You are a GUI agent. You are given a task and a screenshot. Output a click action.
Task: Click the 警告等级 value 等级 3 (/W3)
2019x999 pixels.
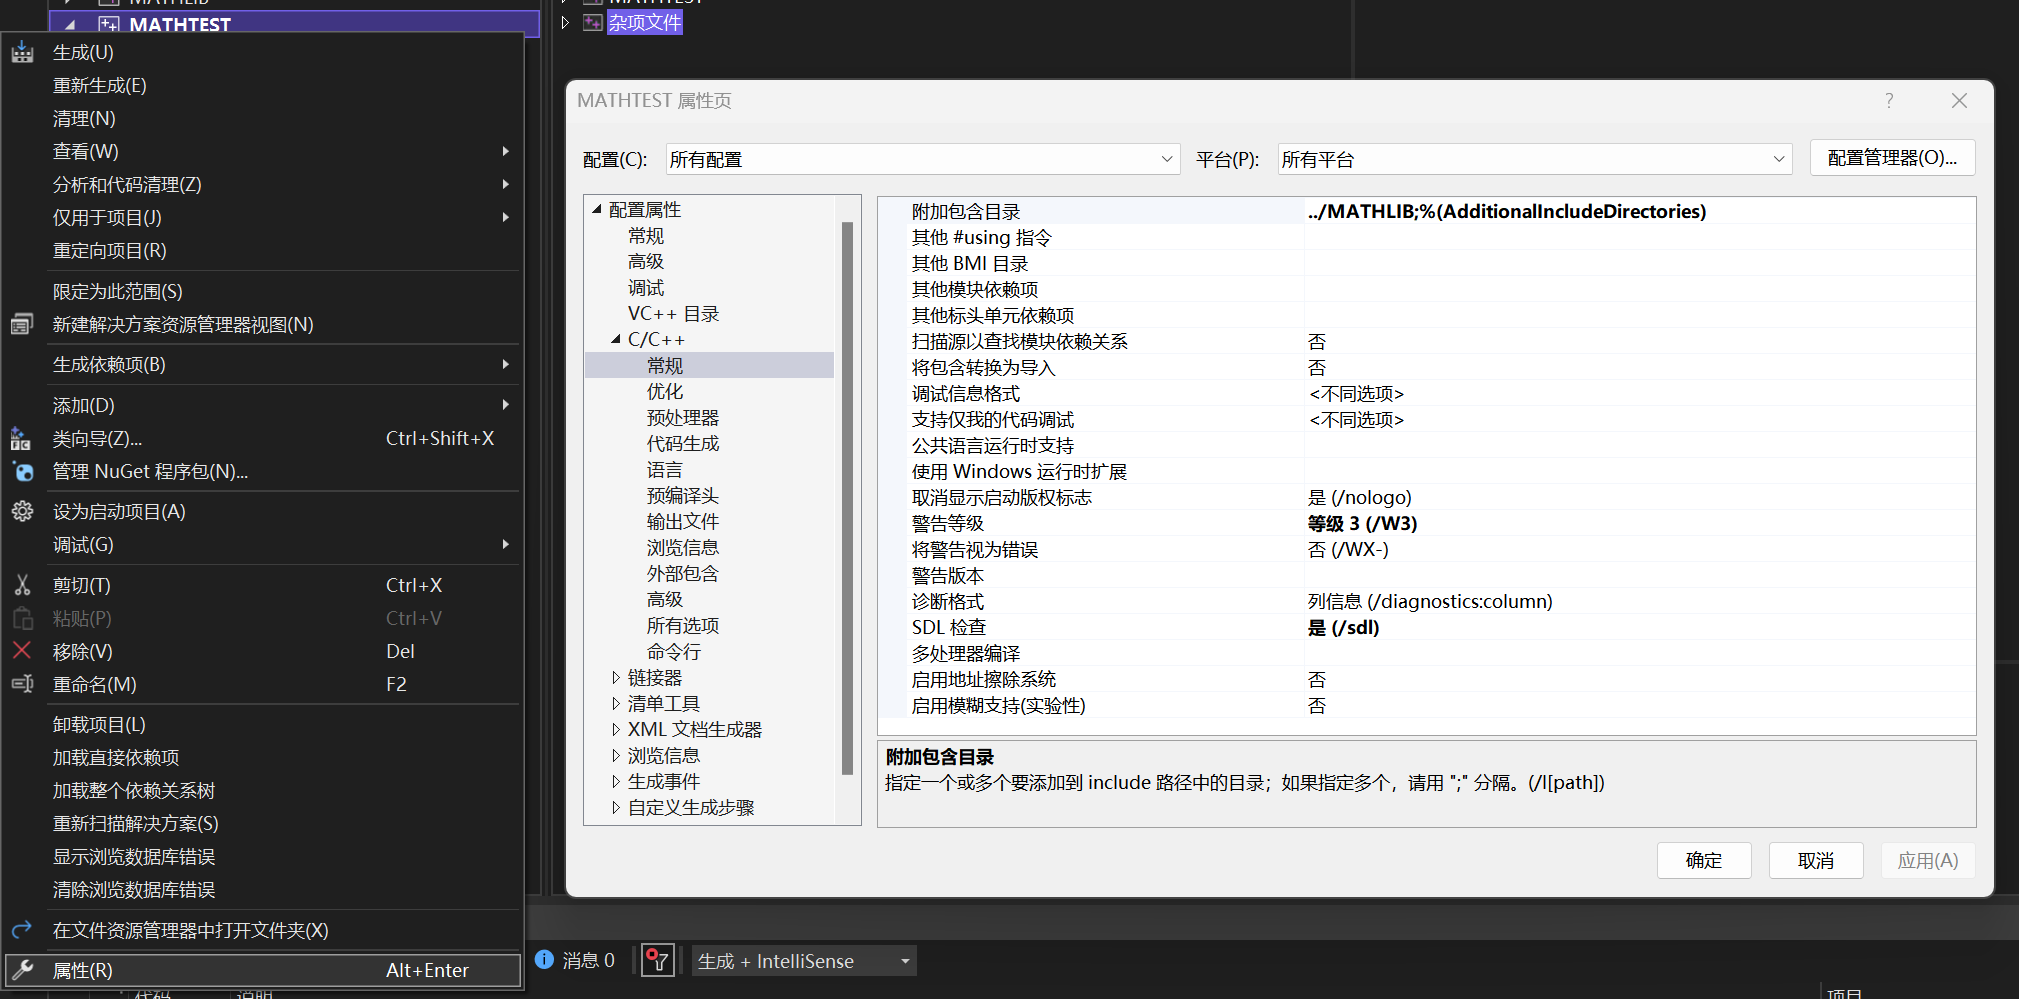[1362, 523]
